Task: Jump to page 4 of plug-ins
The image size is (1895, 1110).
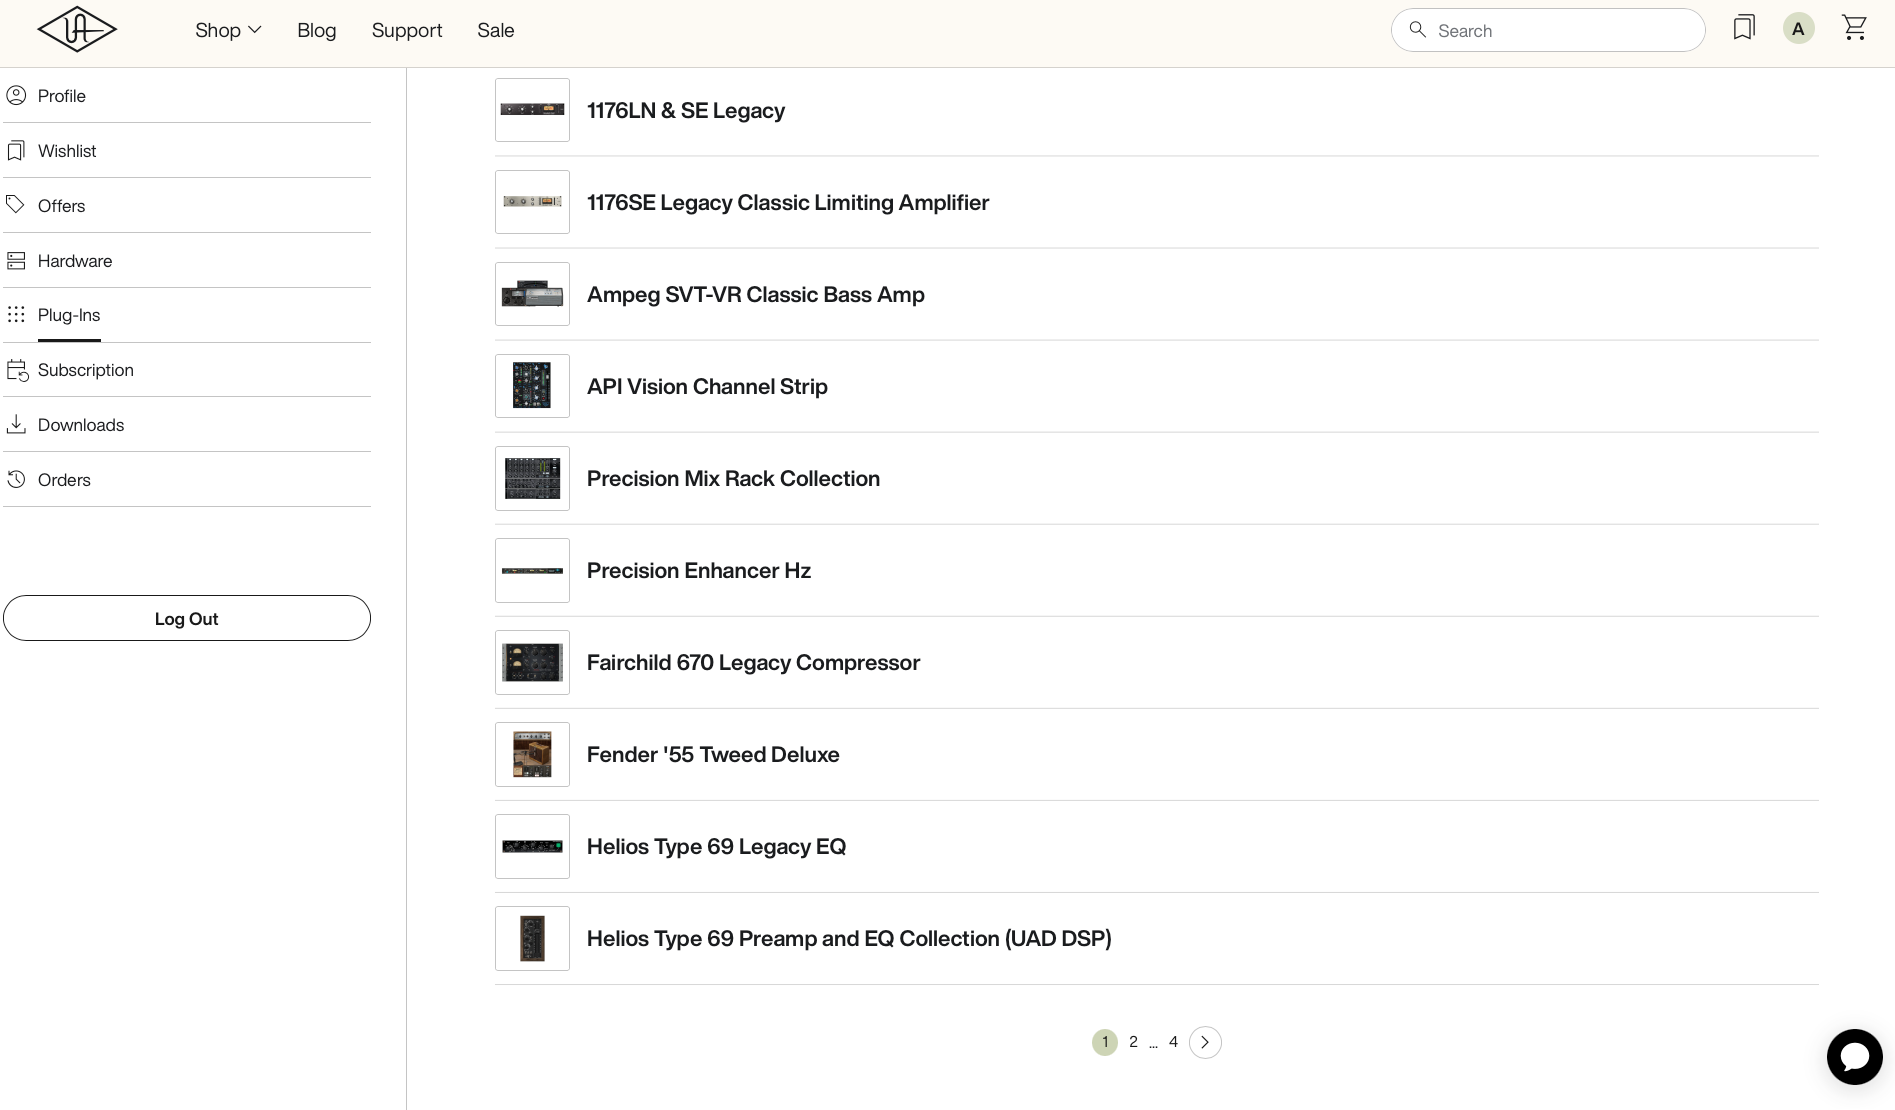Action: (1173, 1042)
